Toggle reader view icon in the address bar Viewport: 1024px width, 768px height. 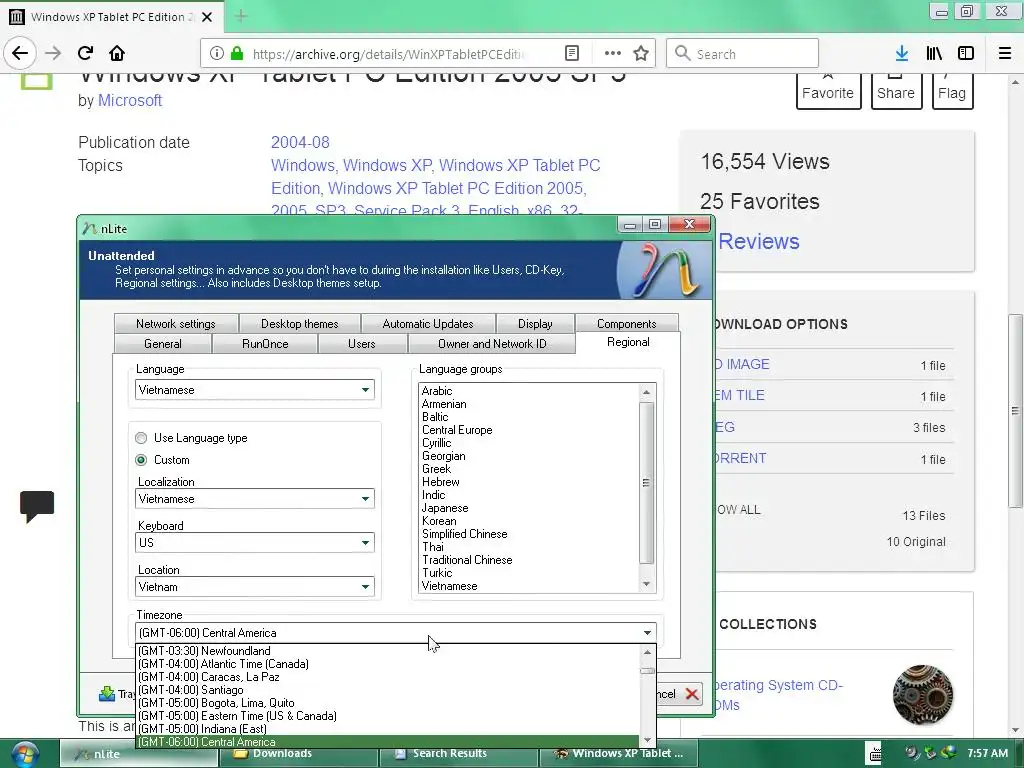point(571,54)
